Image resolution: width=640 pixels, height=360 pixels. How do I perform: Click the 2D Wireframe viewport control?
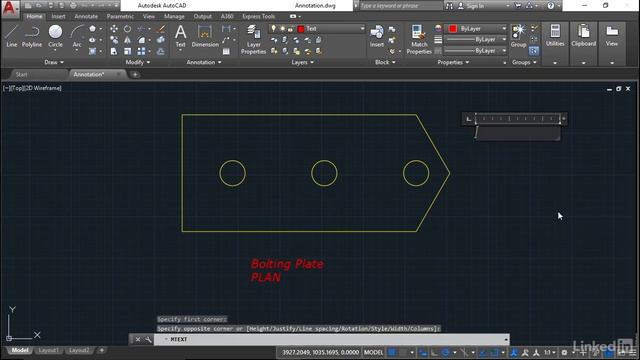click(x=43, y=88)
